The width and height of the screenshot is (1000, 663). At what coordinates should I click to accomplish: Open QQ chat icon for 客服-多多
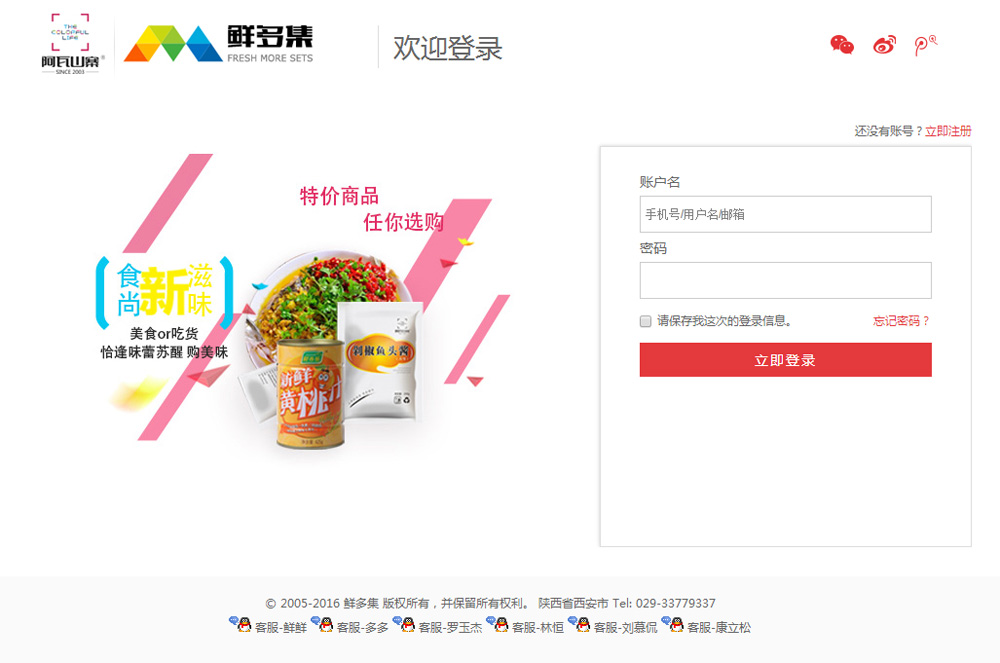point(323,624)
